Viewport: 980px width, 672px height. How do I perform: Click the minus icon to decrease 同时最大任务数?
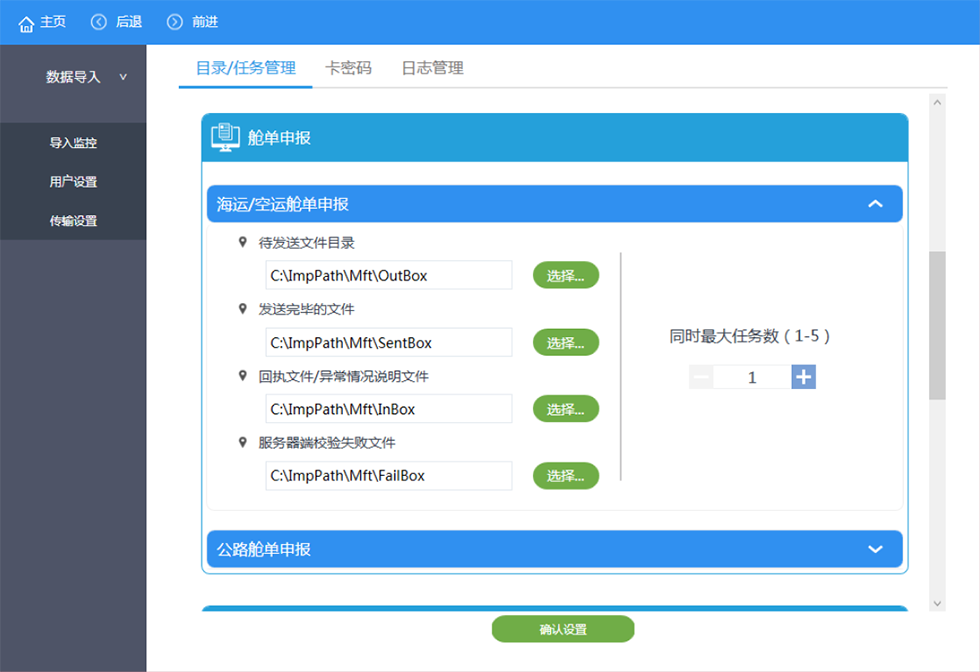tap(700, 377)
